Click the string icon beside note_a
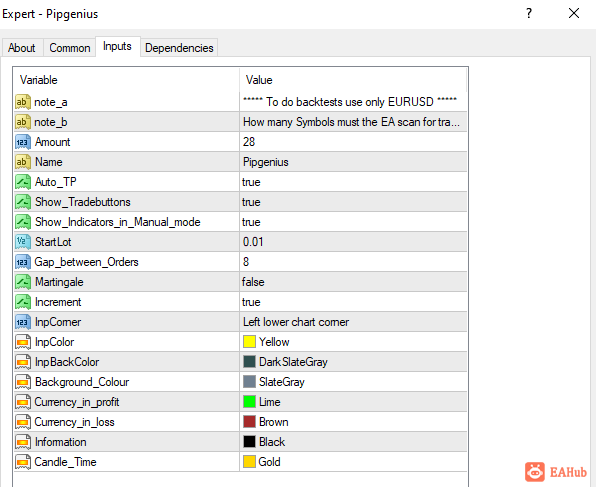Screen dimensions: 596x487 coord(23,102)
